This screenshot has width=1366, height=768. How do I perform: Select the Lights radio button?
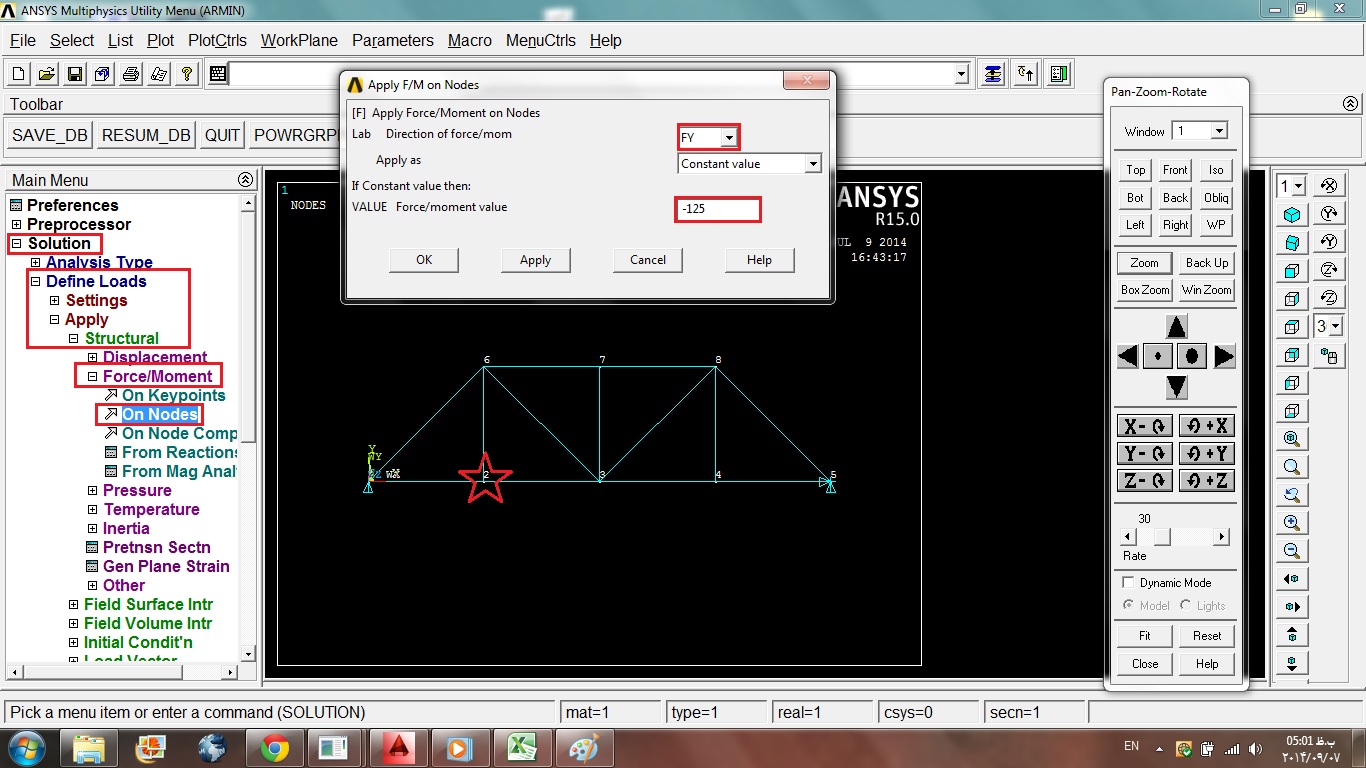pyautogui.click(x=1186, y=605)
